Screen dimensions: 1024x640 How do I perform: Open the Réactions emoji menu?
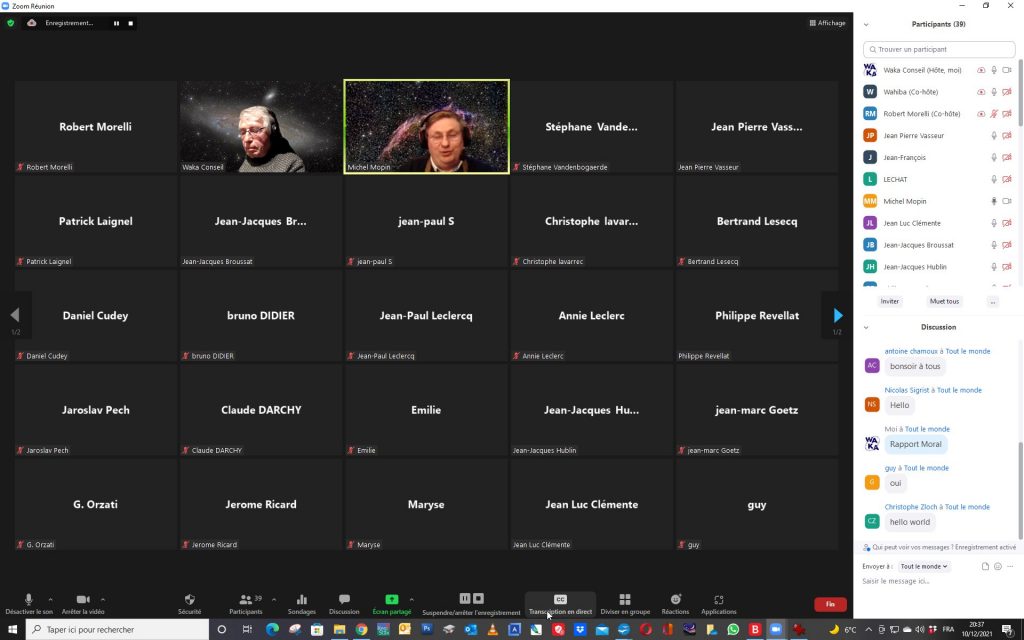675,603
